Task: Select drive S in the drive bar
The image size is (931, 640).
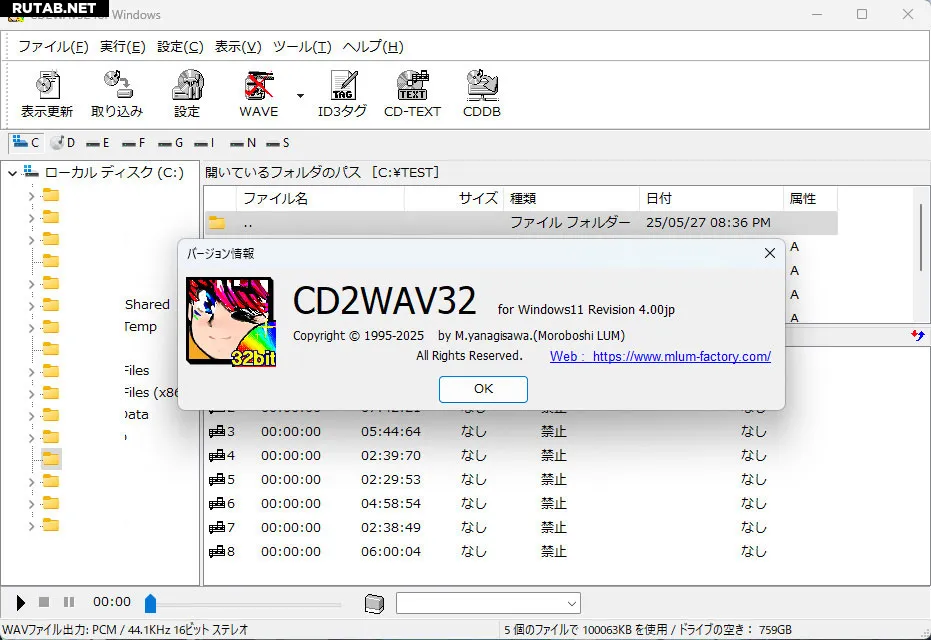Action: click(x=278, y=142)
